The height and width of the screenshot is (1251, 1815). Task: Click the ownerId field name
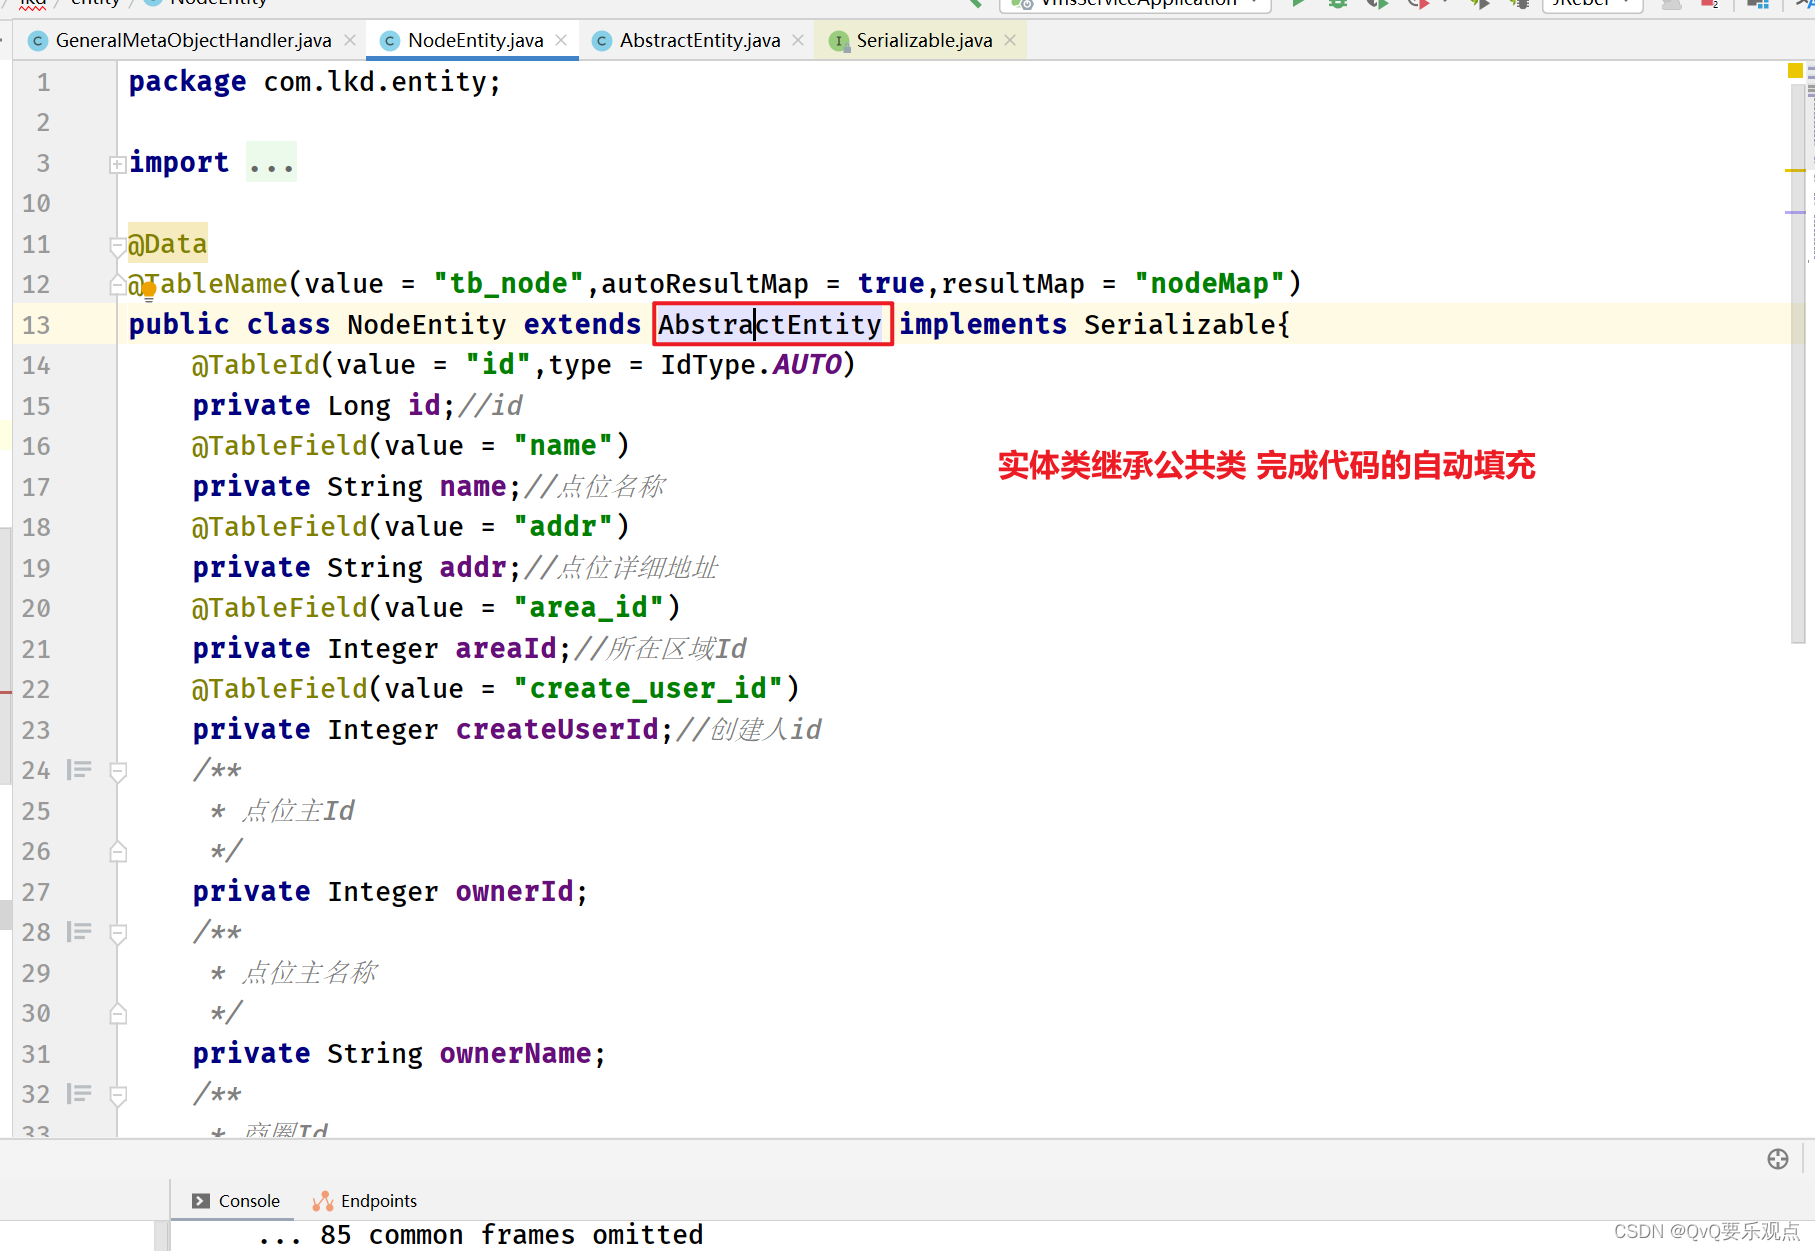515,892
